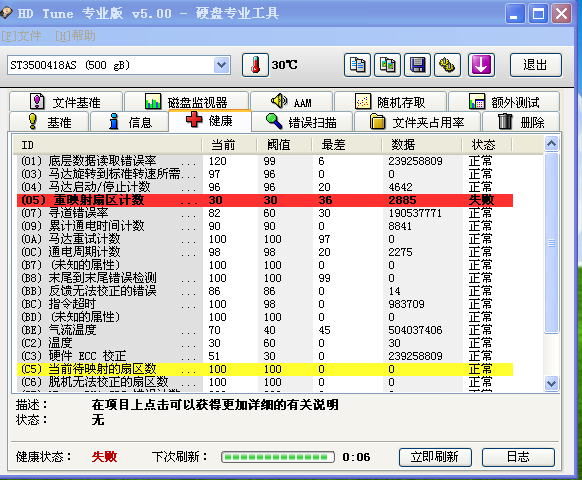
Task: Switch to the 磁盘监视器 tab
Action: pyautogui.click(x=186, y=101)
